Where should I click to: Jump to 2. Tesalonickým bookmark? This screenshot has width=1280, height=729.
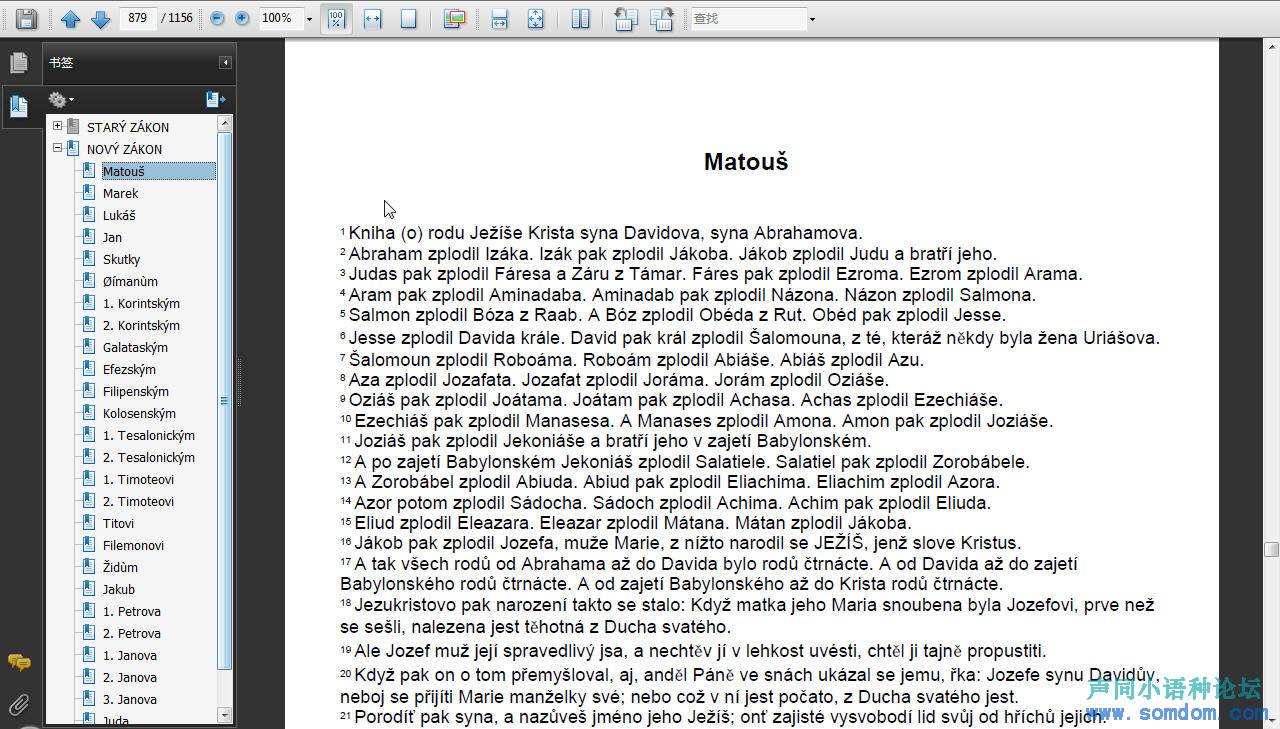(x=149, y=457)
